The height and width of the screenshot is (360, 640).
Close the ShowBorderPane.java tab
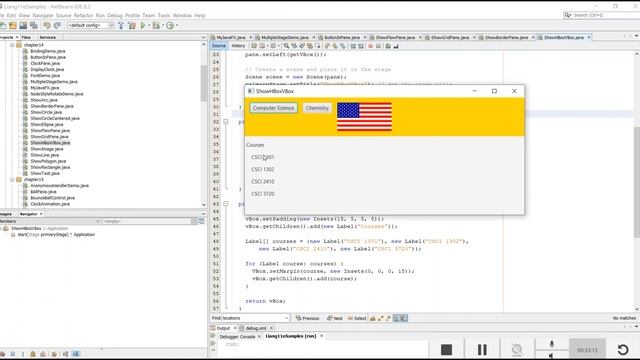[x=533, y=37]
